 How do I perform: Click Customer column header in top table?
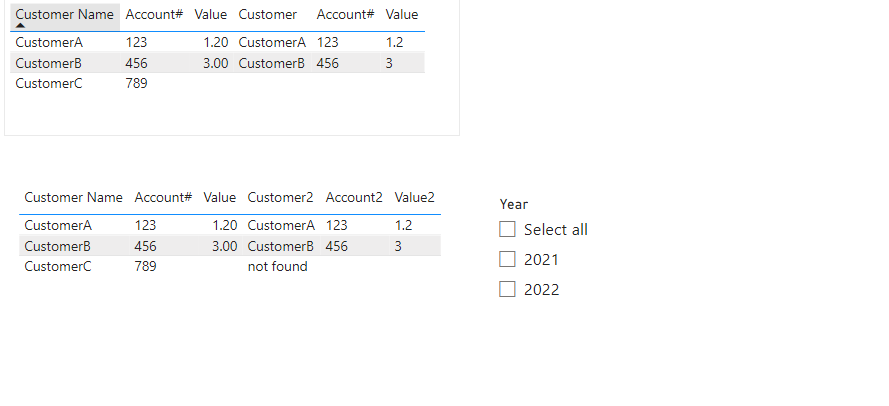[x=267, y=14]
